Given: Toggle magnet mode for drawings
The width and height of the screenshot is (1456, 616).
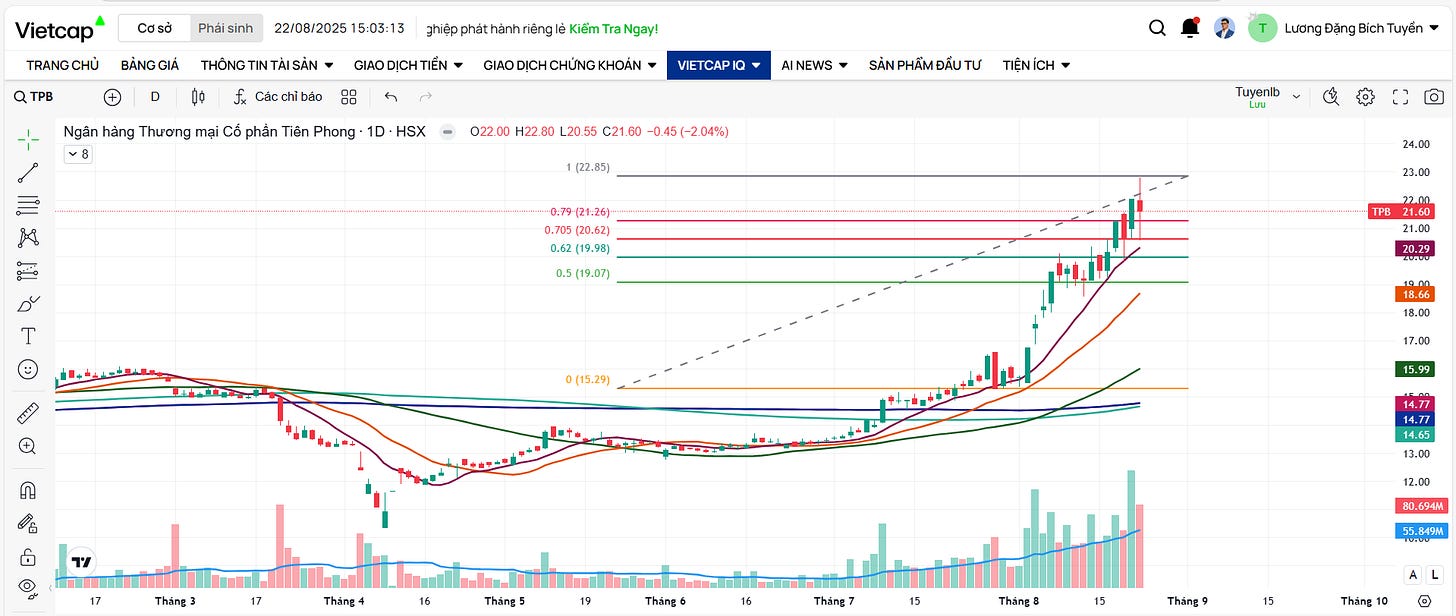Looking at the screenshot, I should 28,490.
